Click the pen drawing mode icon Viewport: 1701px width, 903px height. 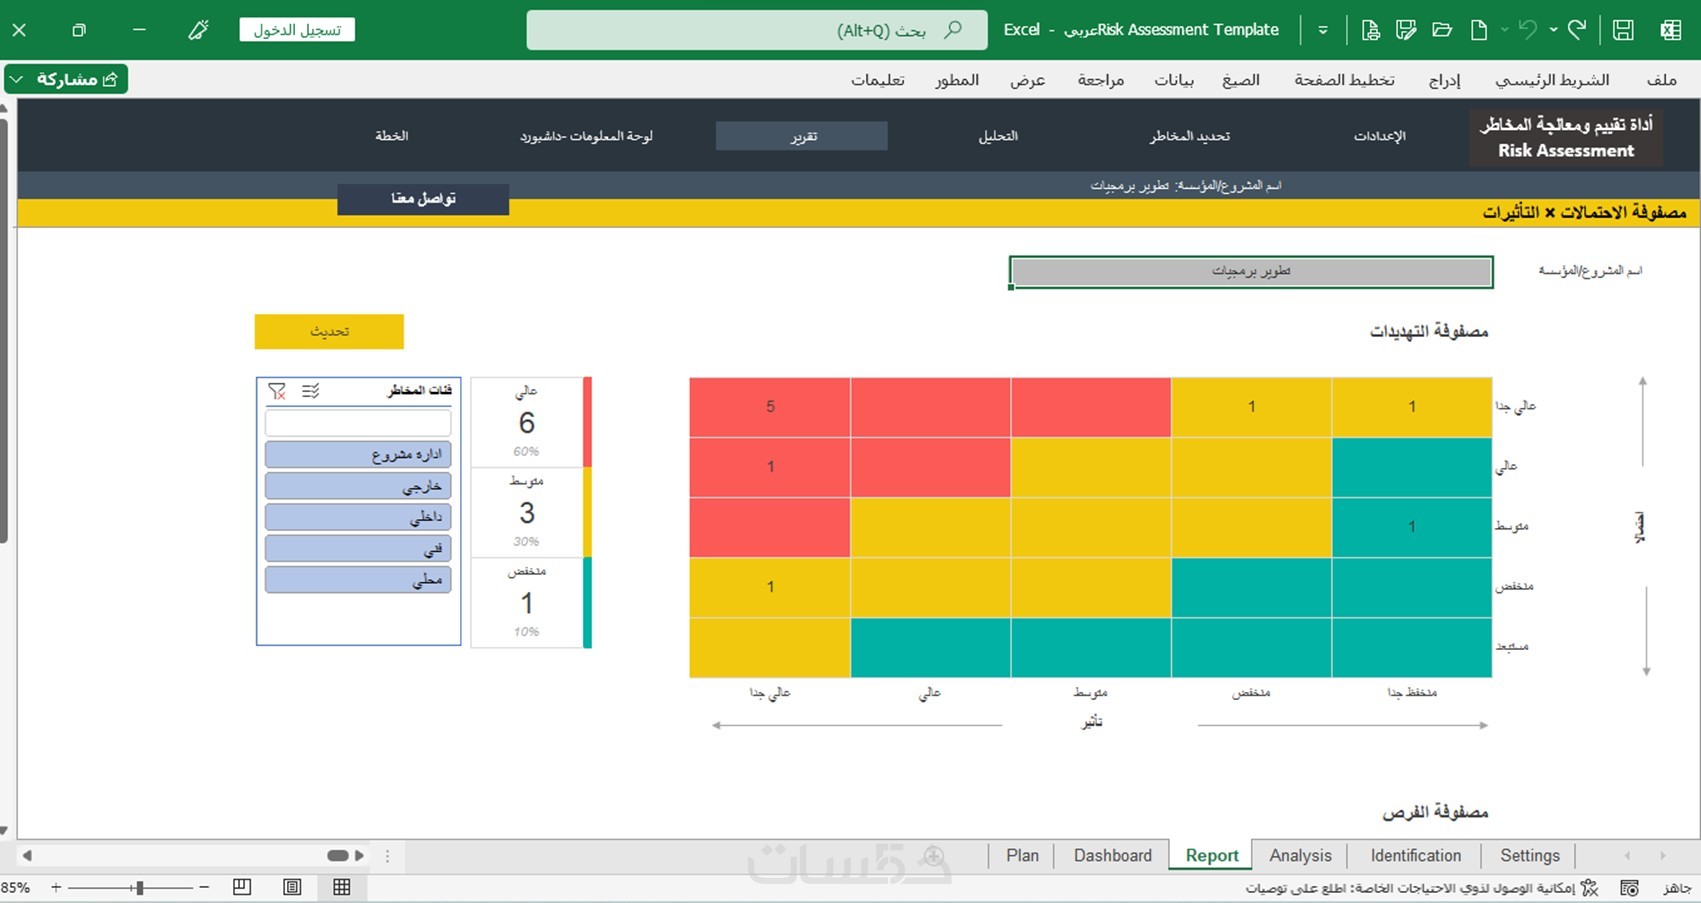pyautogui.click(x=198, y=30)
